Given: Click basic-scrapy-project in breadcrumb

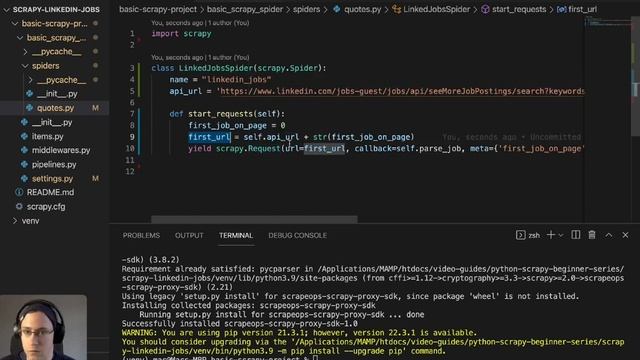Looking at the screenshot, I should pos(158,9).
